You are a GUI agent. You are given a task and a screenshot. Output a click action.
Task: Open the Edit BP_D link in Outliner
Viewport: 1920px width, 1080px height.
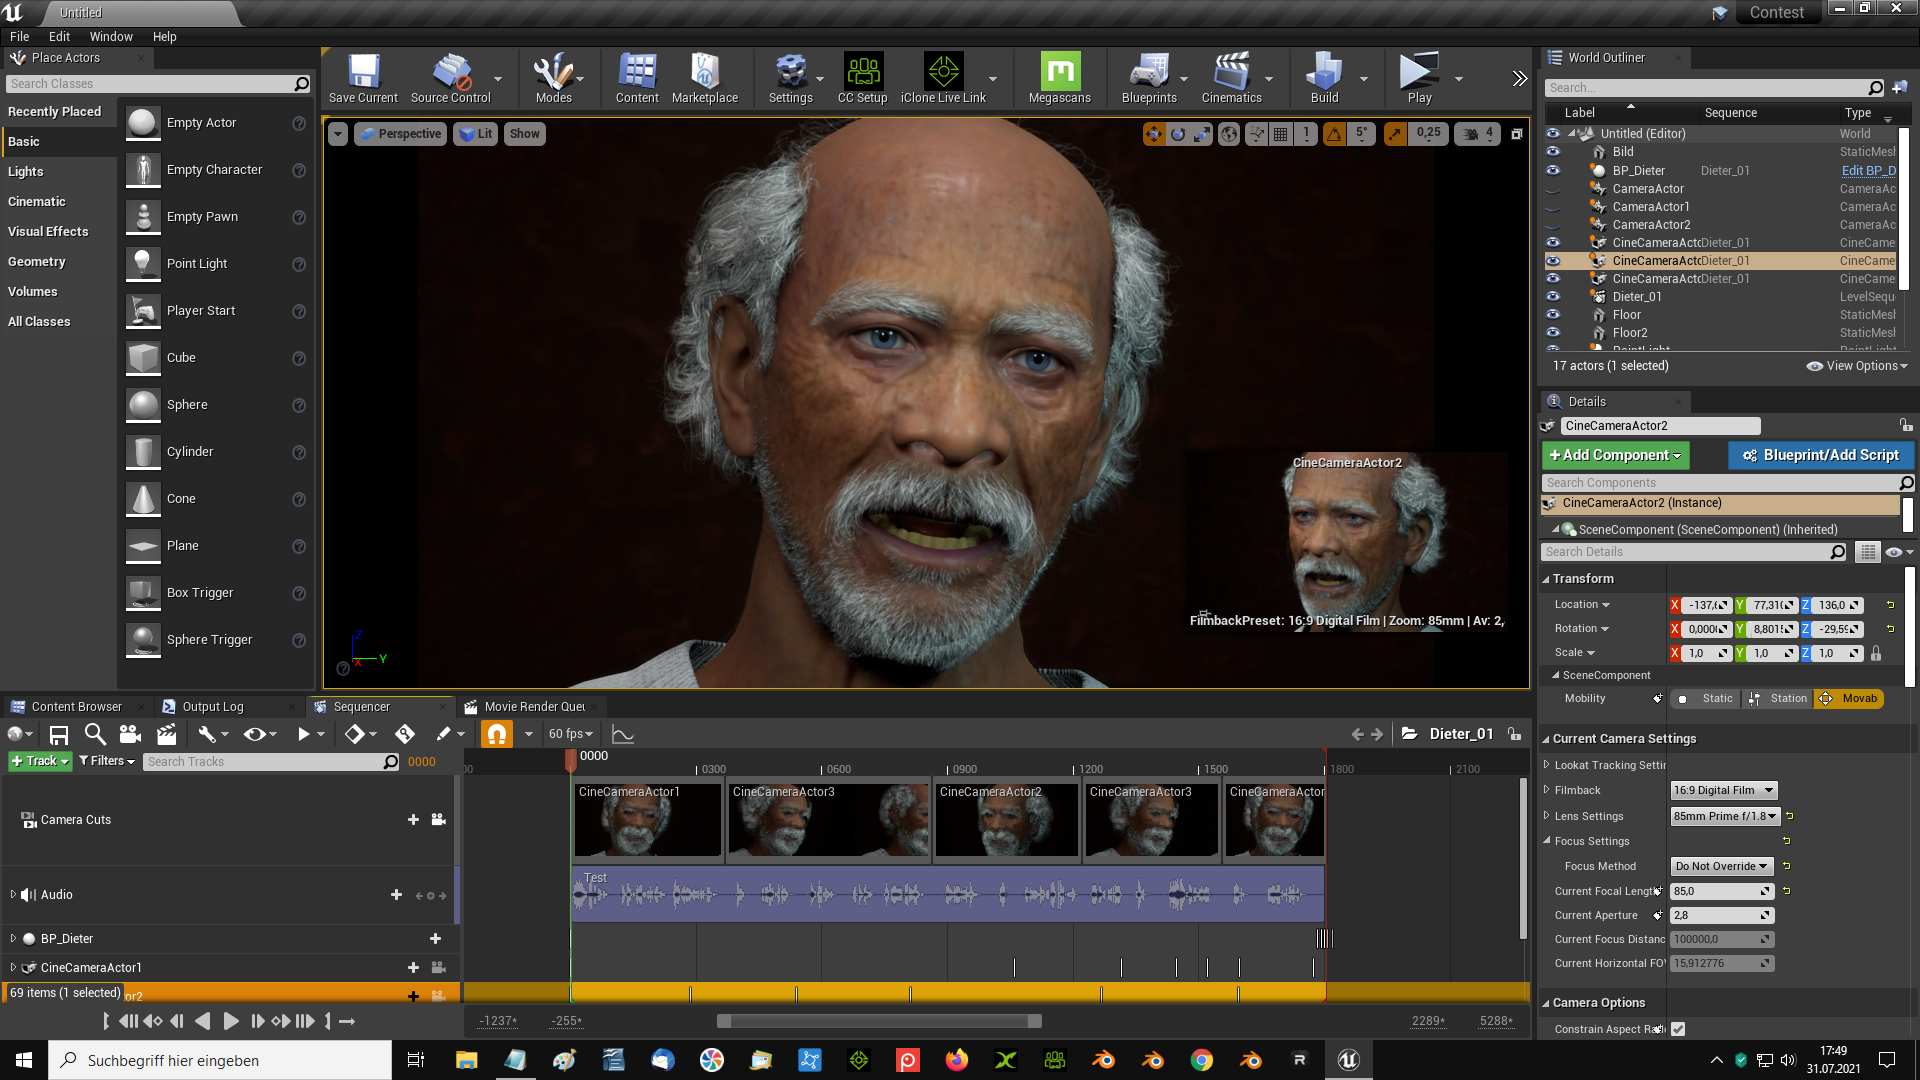click(x=1868, y=171)
